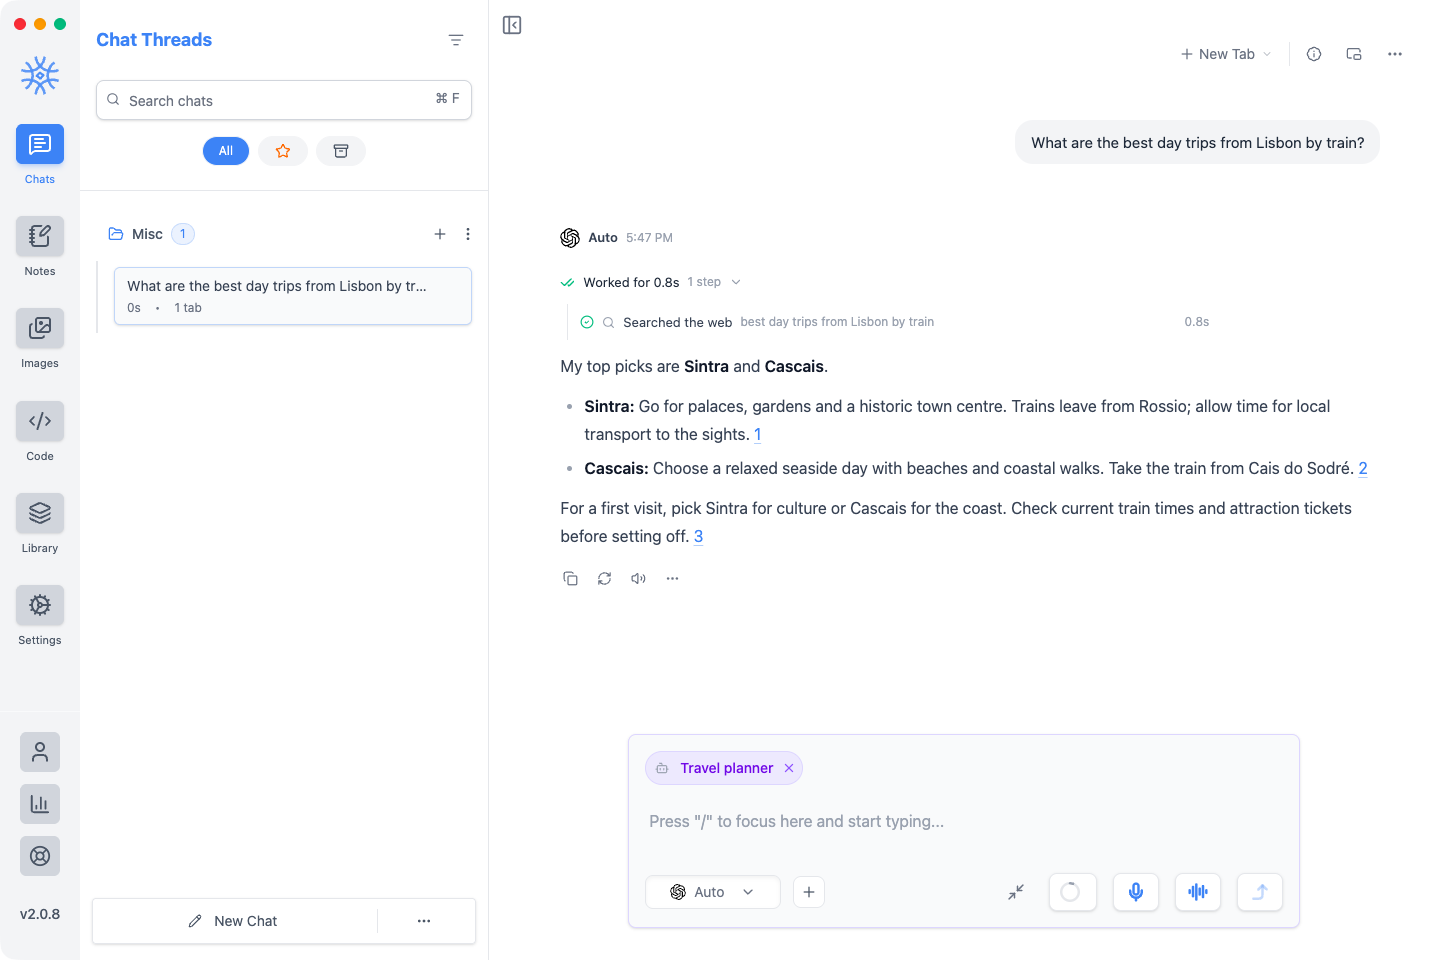This screenshot has height=960, width=1440.
Task: Shrink the chat input box
Action: (1016, 892)
